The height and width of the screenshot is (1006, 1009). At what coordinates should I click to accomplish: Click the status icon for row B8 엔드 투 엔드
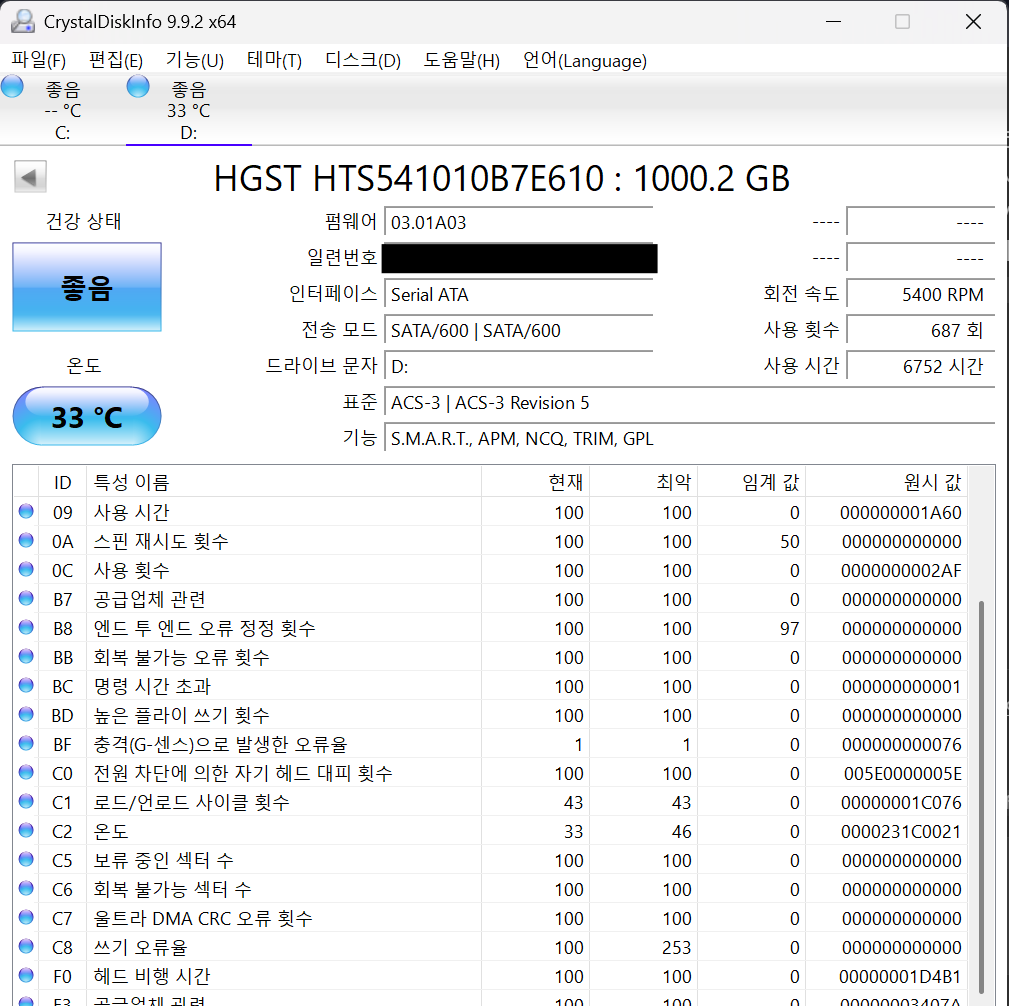pyautogui.click(x=26, y=627)
